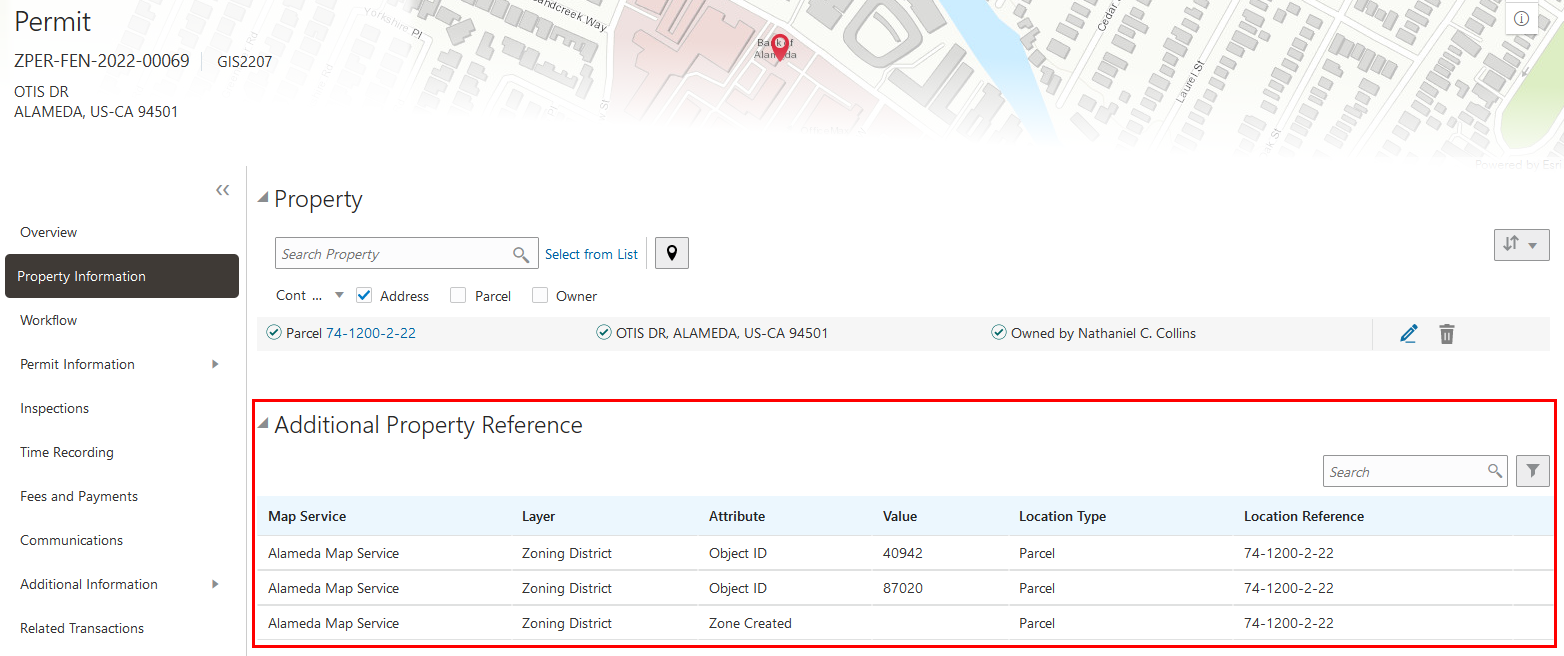Open the filter funnel for property reference
1564x656 pixels.
pyautogui.click(x=1533, y=471)
